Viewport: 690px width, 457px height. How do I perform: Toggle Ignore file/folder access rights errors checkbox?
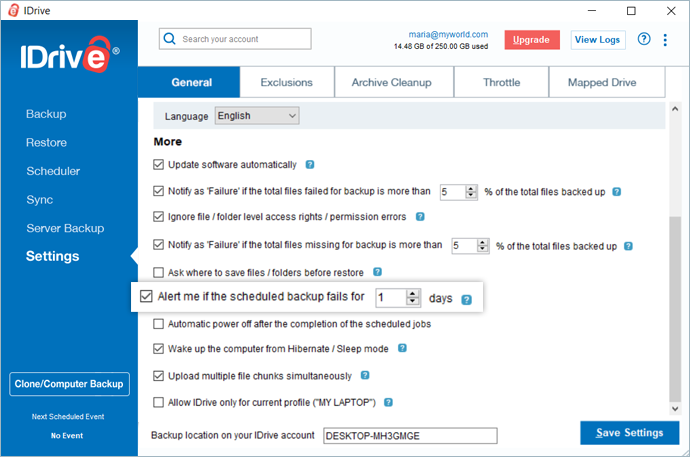click(x=158, y=216)
